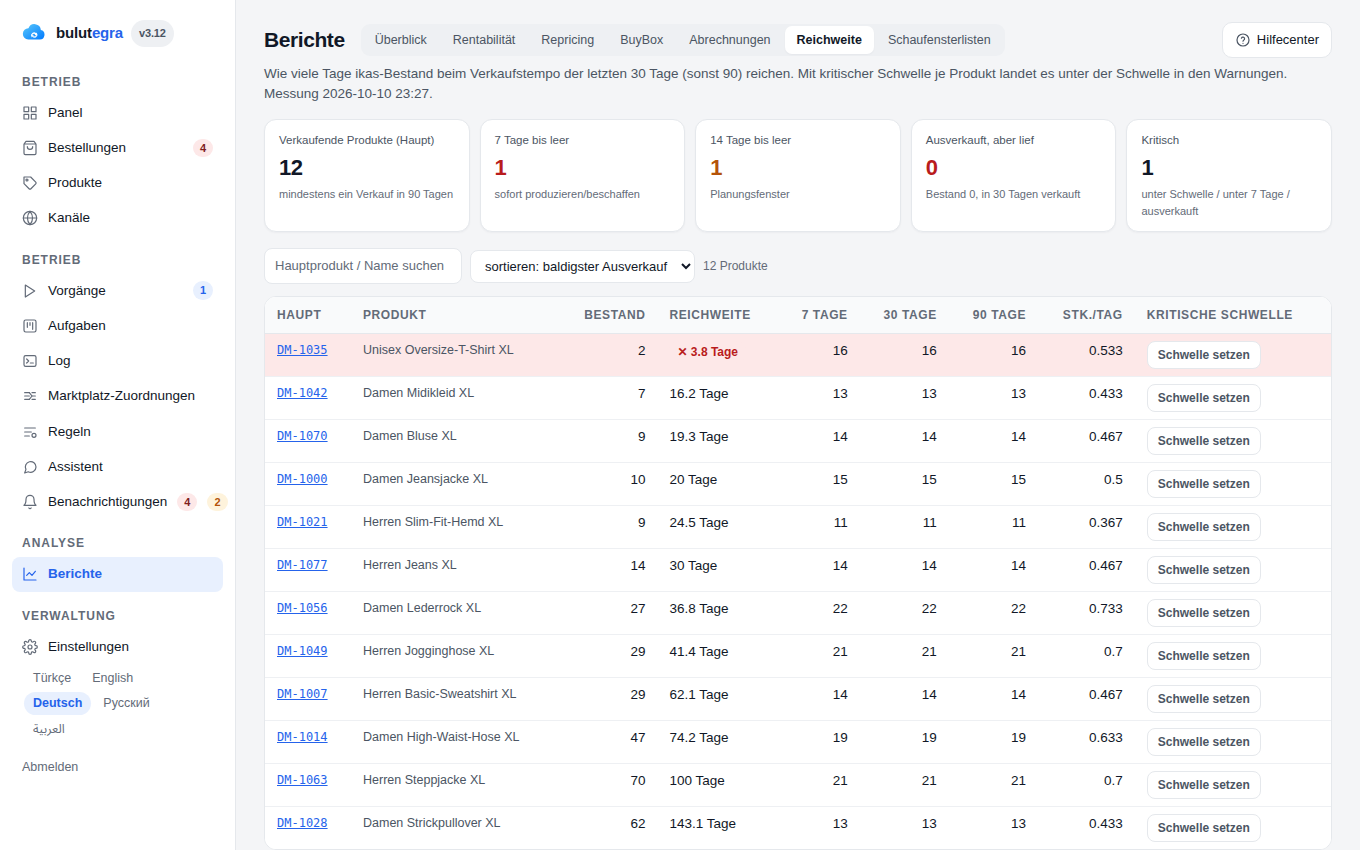This screenshot has height=850, width=1360.
Task: Open the Log terminal icon
Action: [x=30, y=361]
